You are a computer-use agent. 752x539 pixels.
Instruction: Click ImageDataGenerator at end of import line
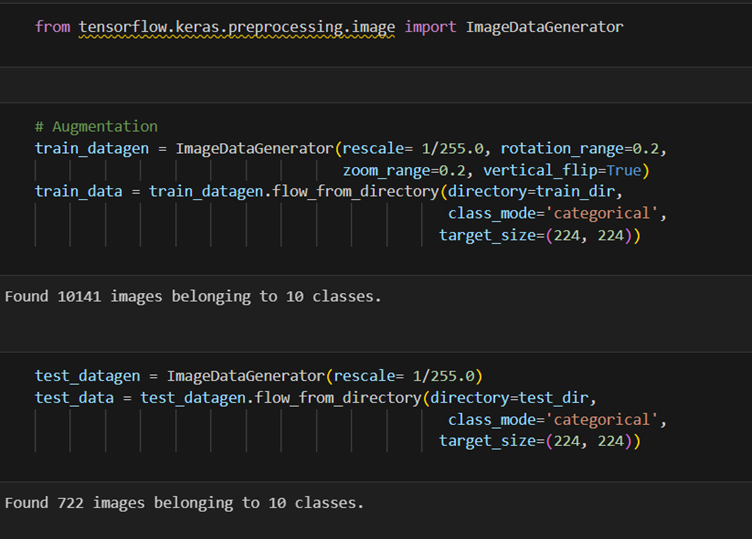544,27
